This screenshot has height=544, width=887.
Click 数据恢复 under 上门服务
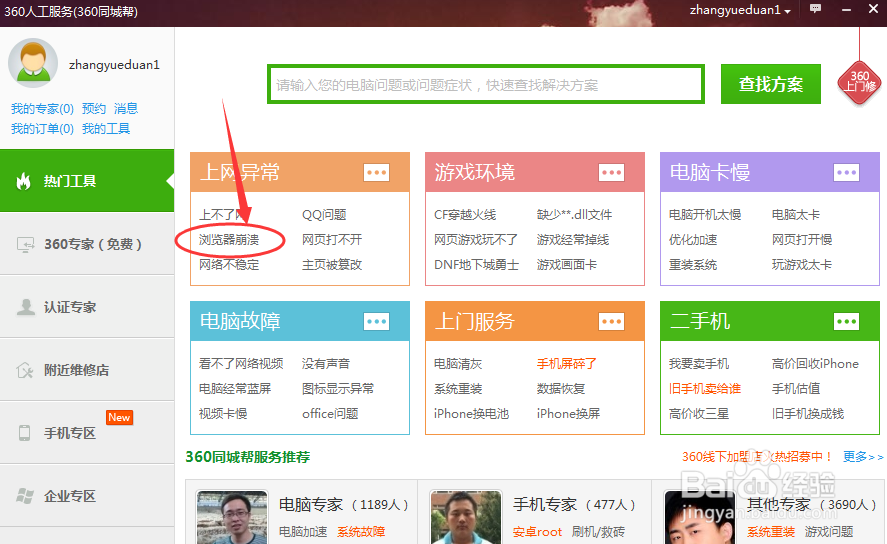tap(561, 388)
